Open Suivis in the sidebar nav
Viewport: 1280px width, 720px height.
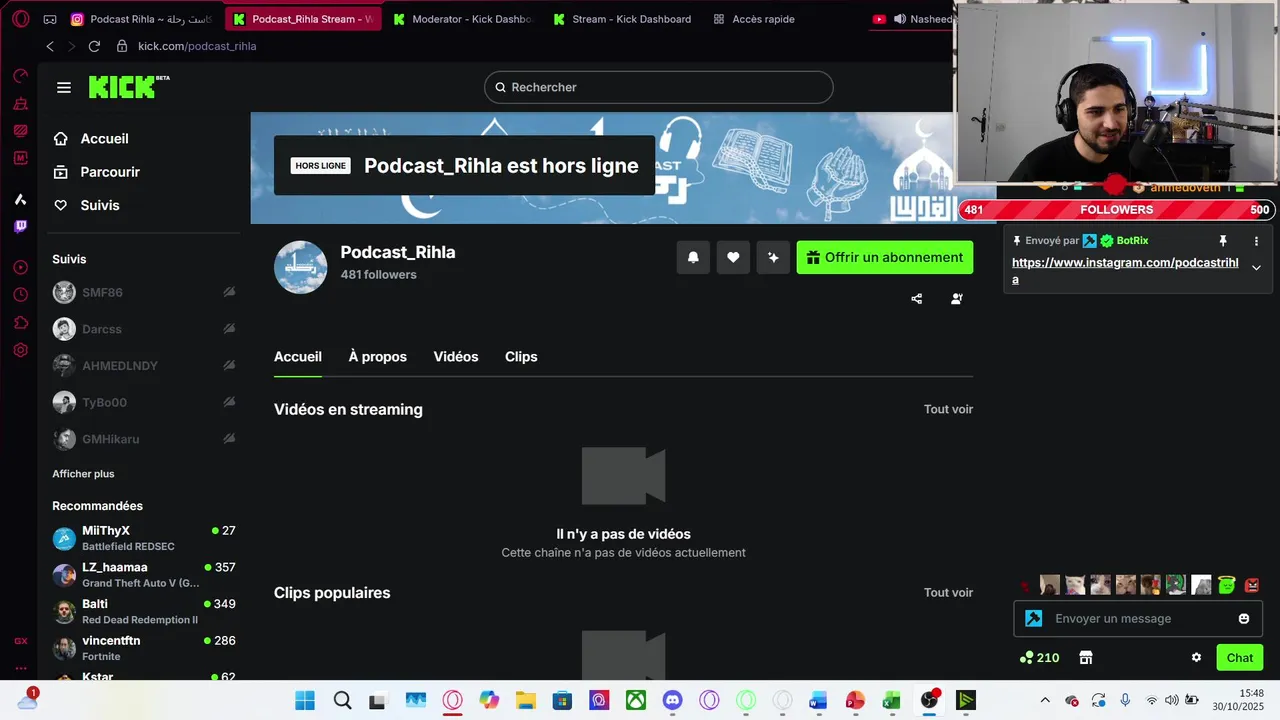coord(87,205)
